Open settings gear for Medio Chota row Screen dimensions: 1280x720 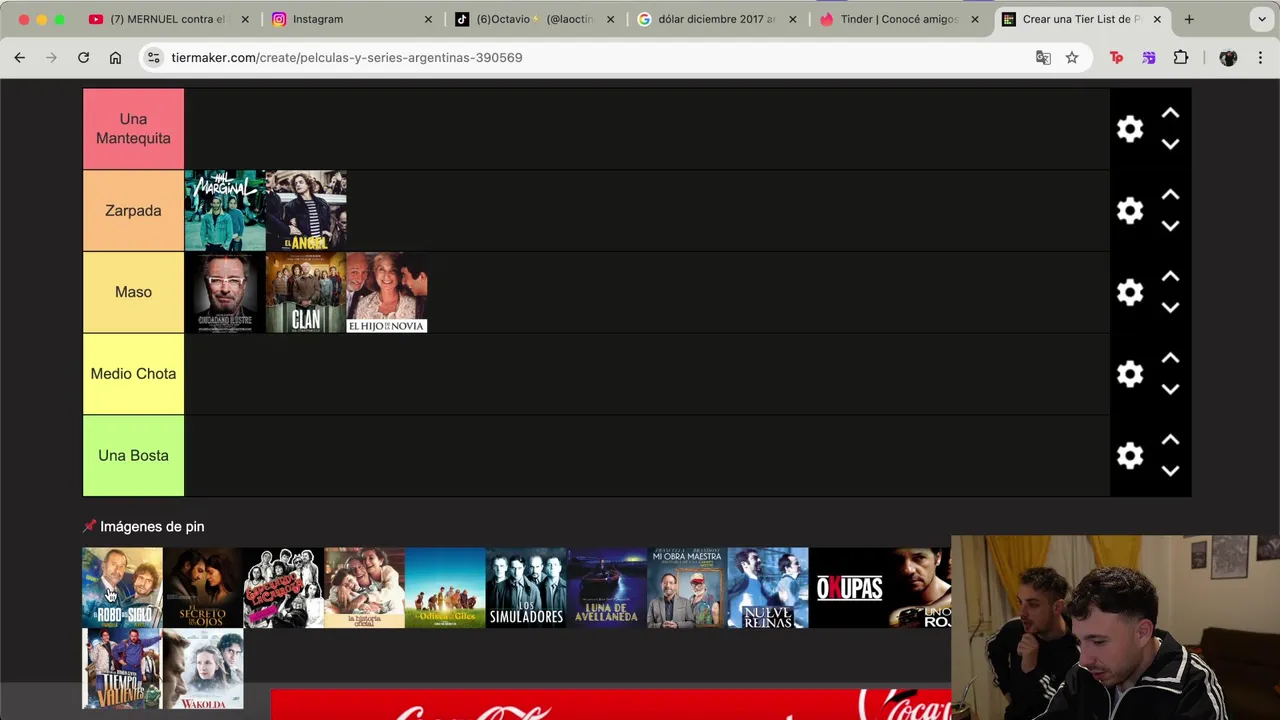click(x=1130, y=374)
